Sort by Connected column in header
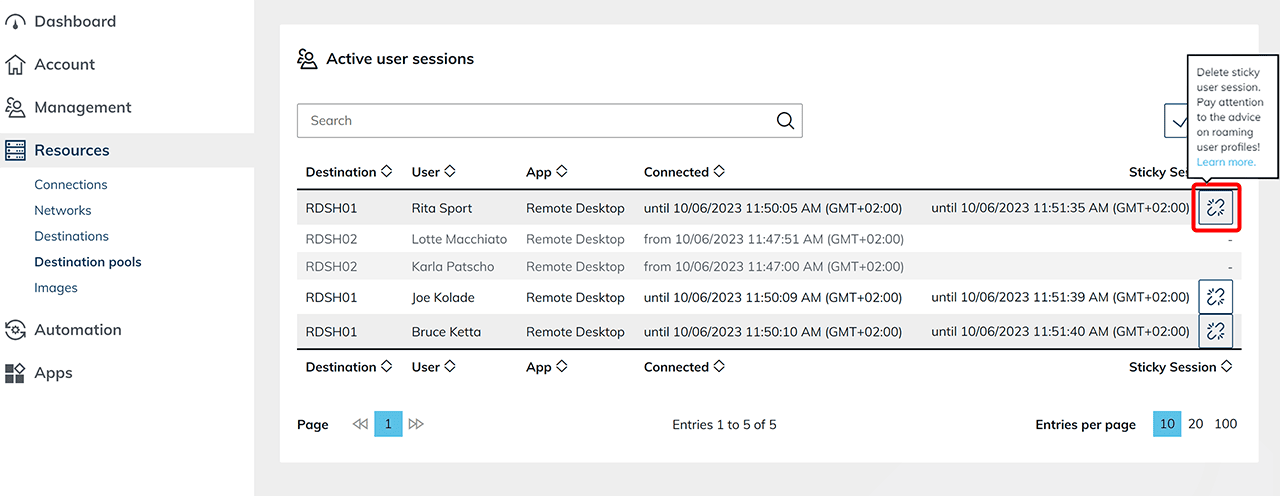Viewport: 1280px width, 496px height. click(719, 172)
